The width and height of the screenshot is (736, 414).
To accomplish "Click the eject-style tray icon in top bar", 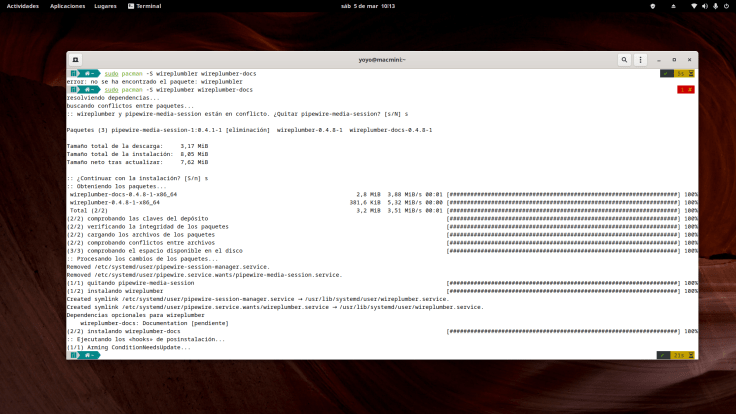I will 675,5.
